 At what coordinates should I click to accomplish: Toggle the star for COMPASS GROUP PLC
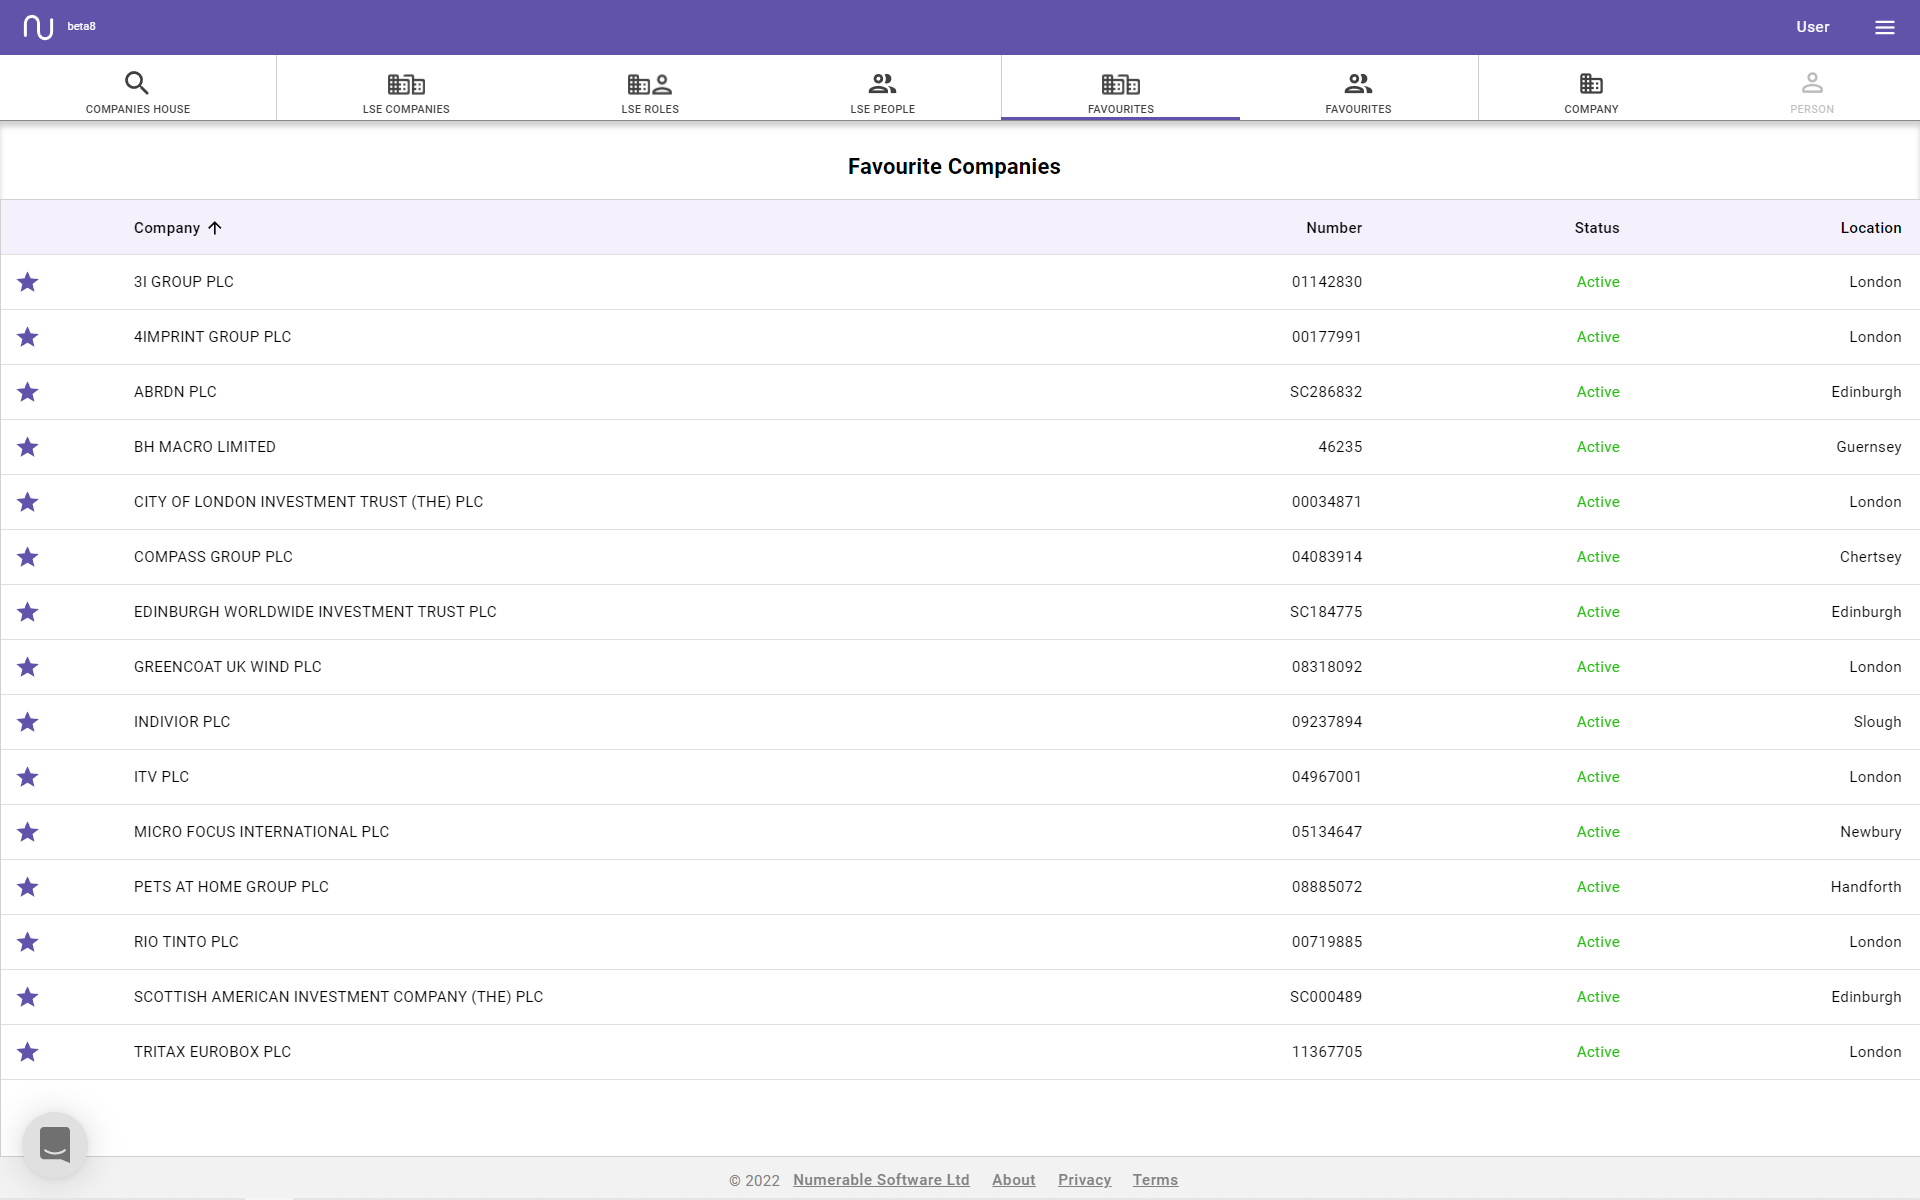(x=28, y=557)
